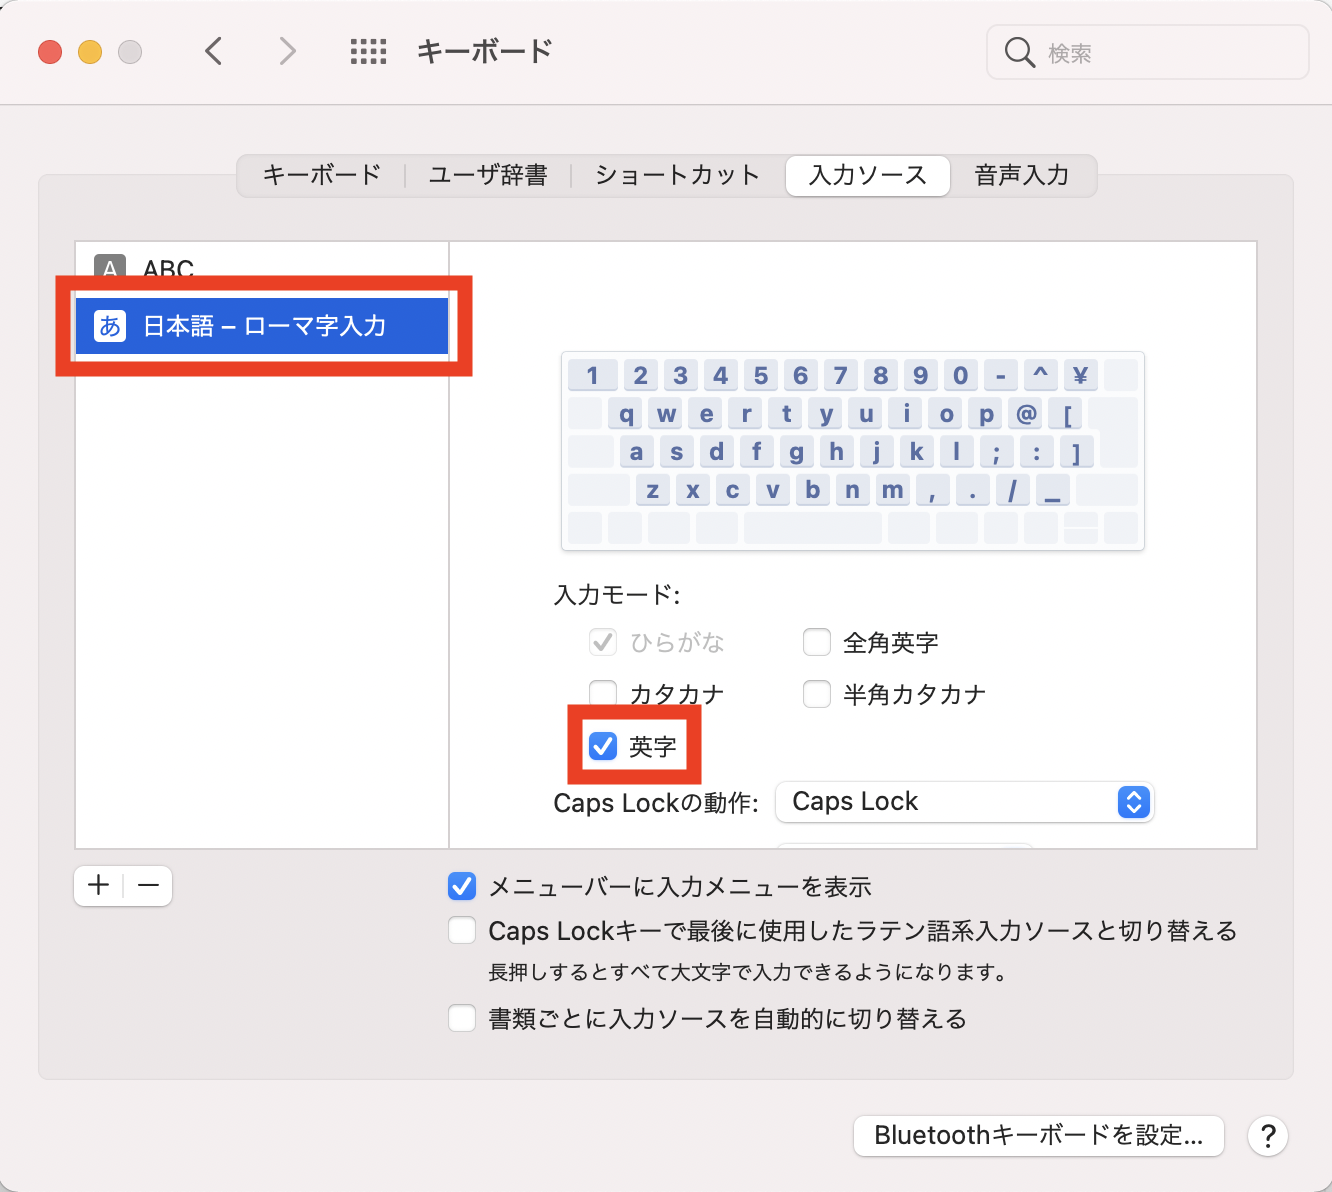Click the A icon next to ABC

[x=108, y=268]
